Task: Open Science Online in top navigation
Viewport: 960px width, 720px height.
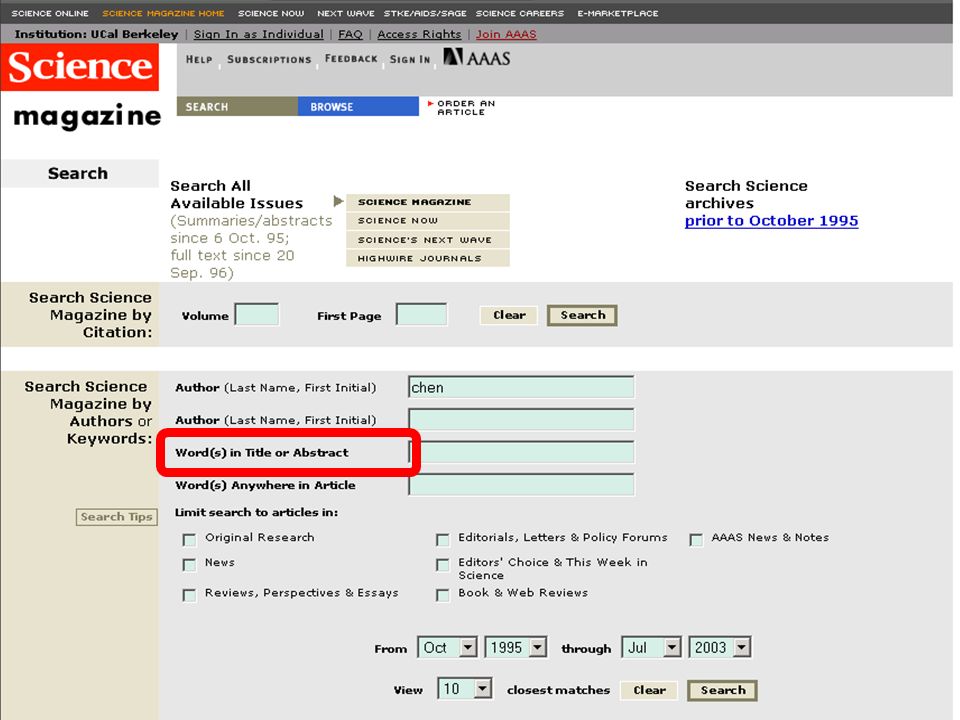Action: (50, 13)
